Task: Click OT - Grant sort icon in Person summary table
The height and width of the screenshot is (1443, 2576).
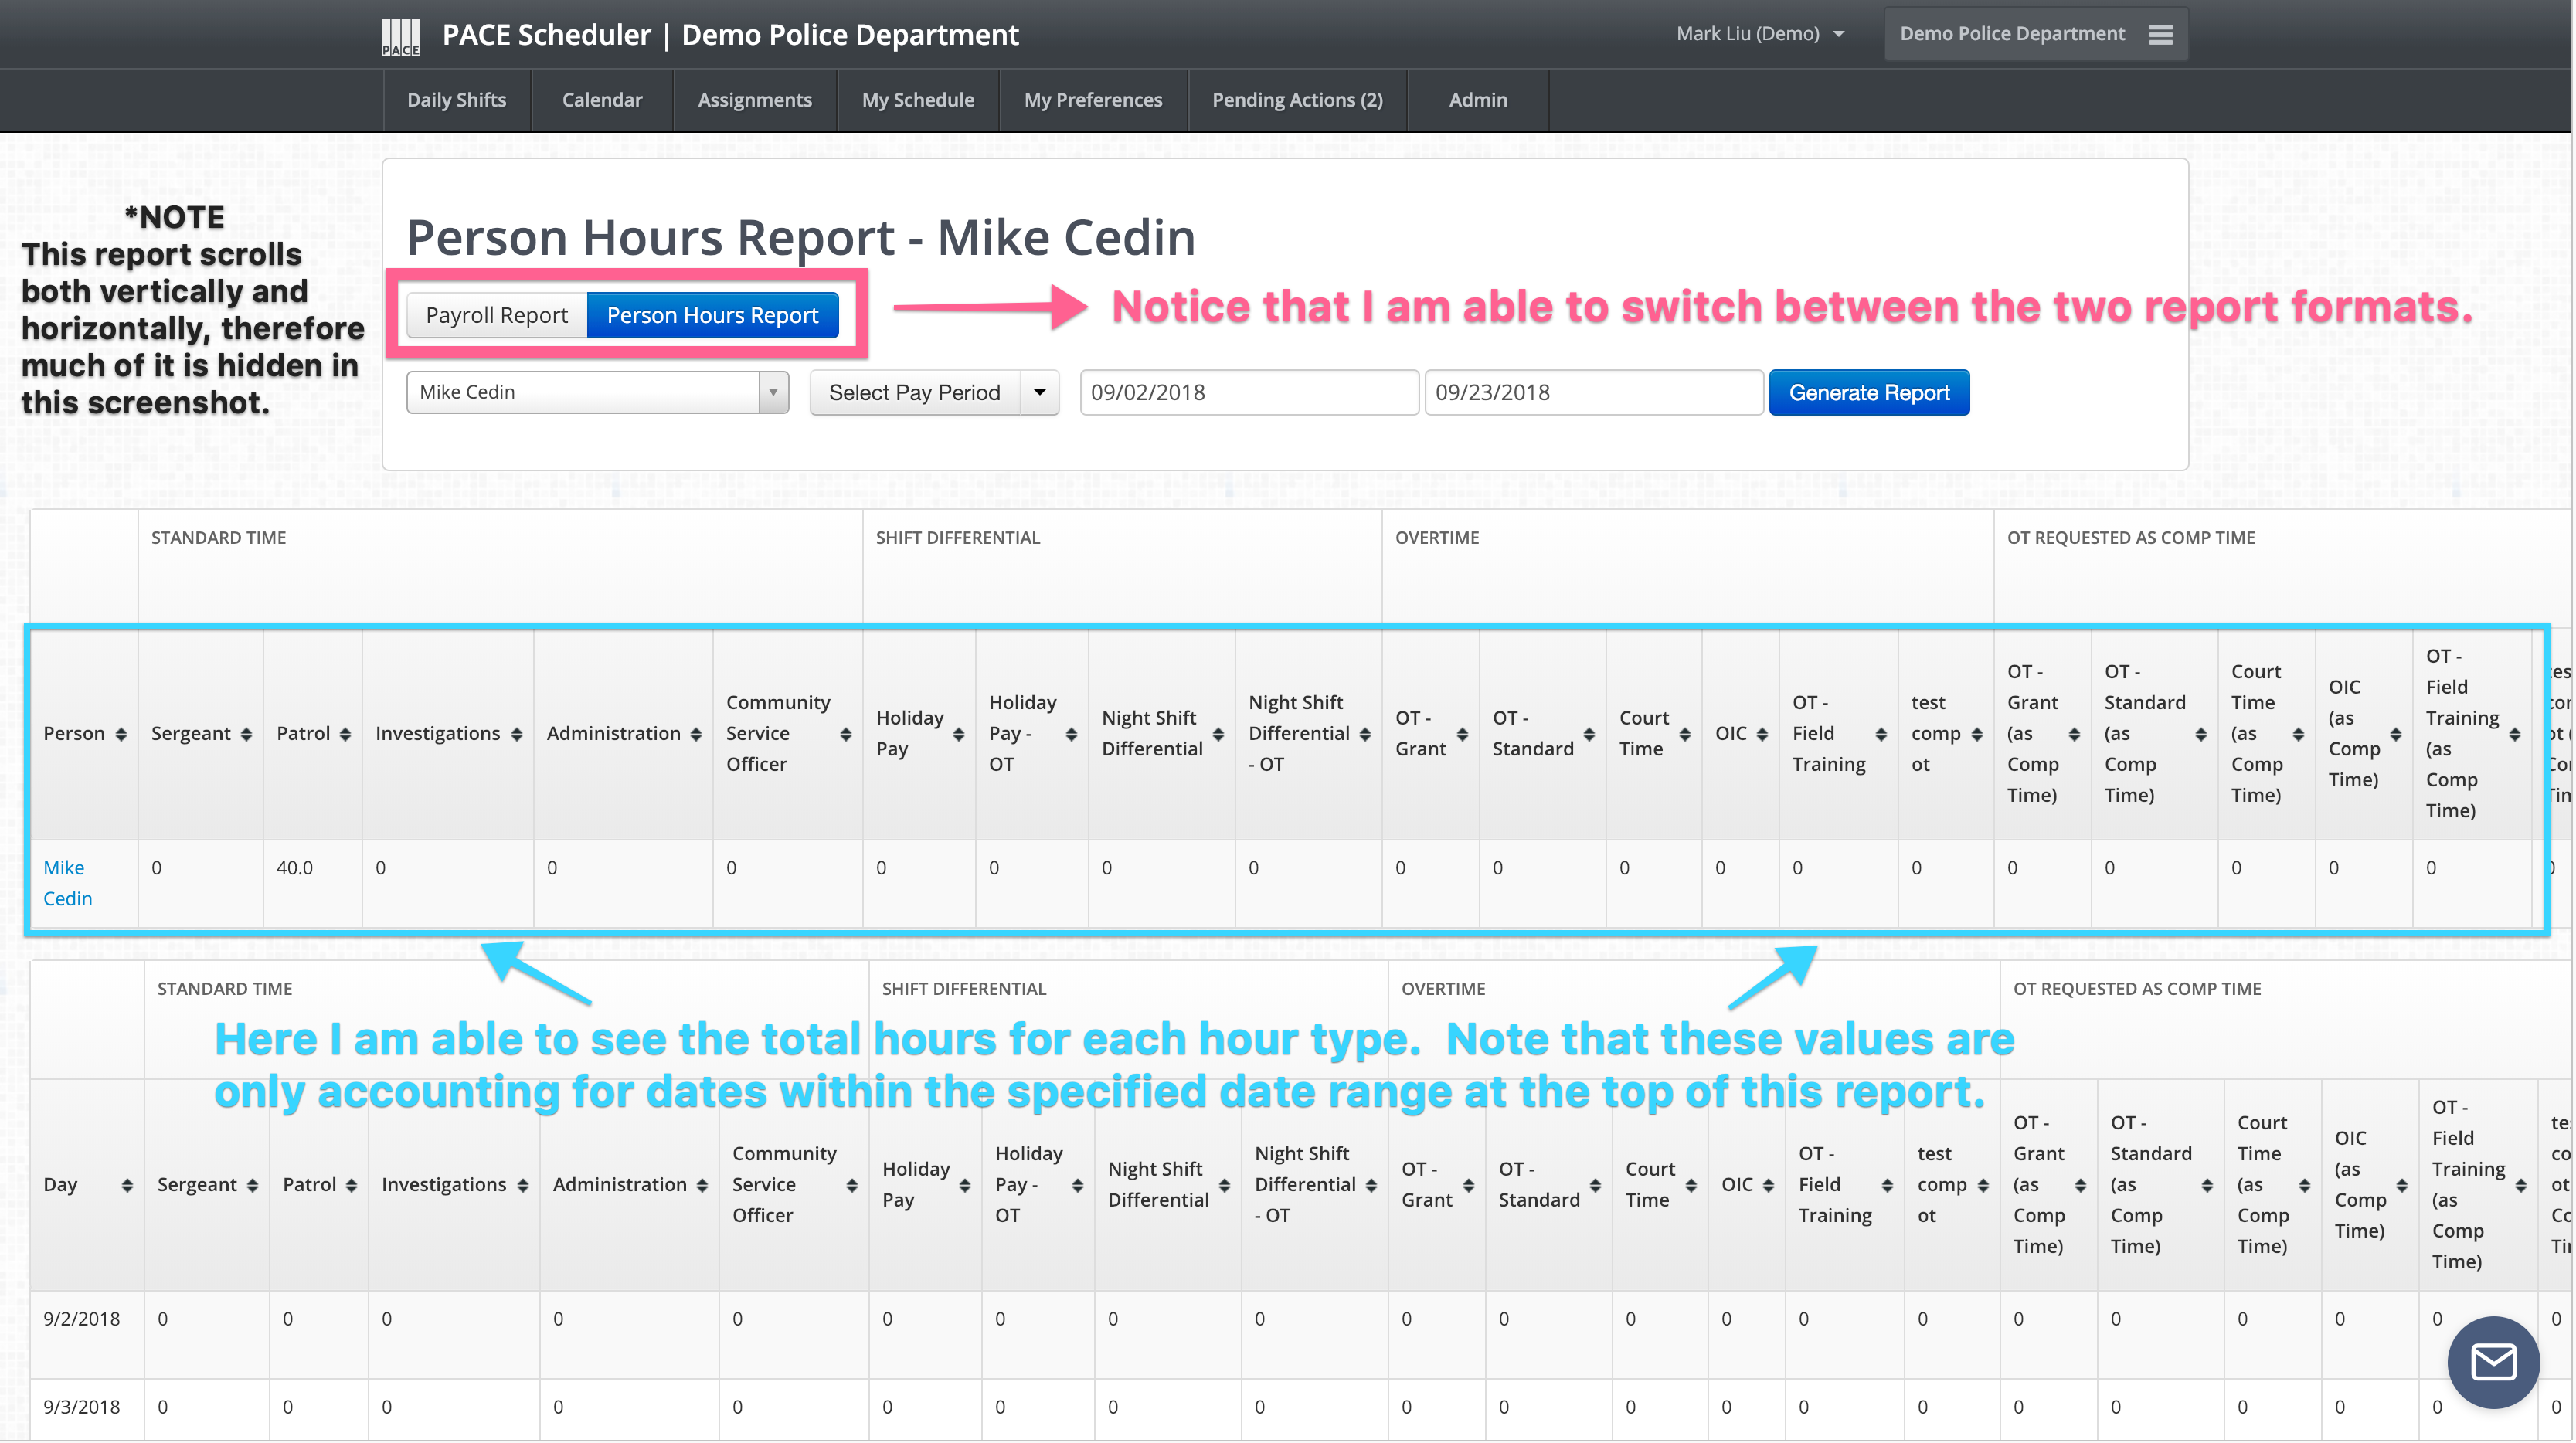Action: (1462, 734)
